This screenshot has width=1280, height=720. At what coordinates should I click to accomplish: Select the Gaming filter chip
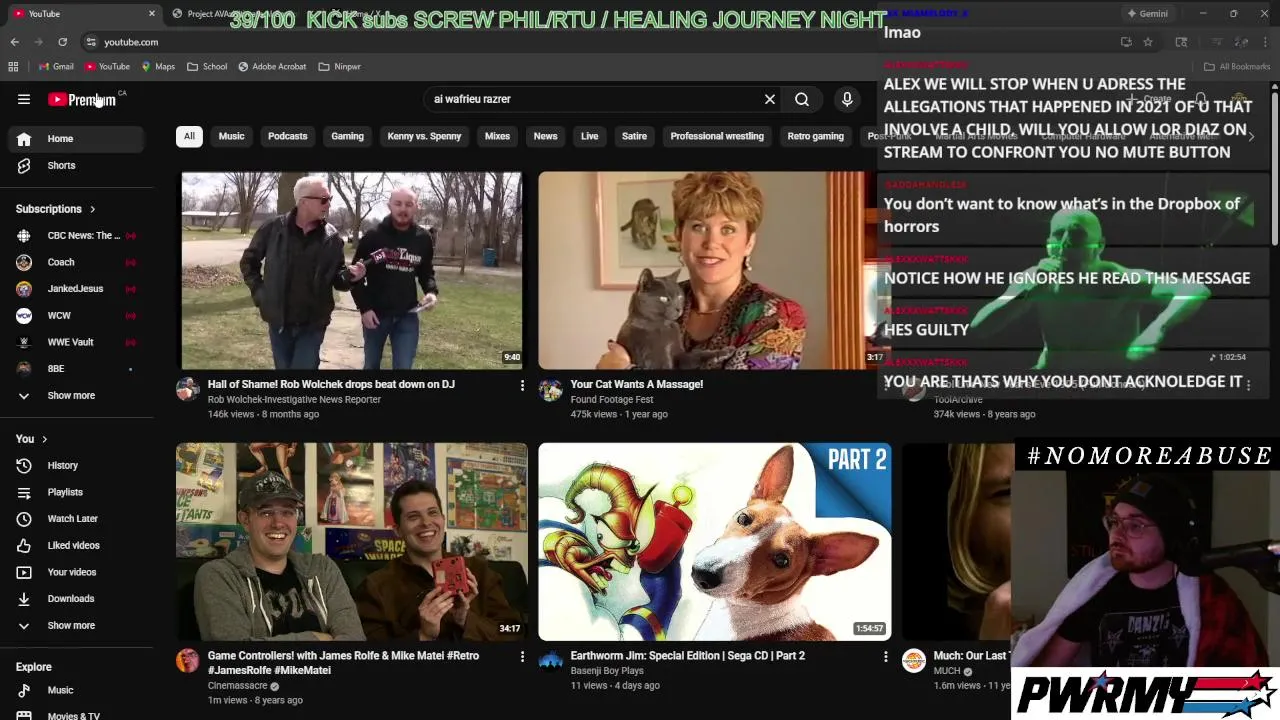347,136
